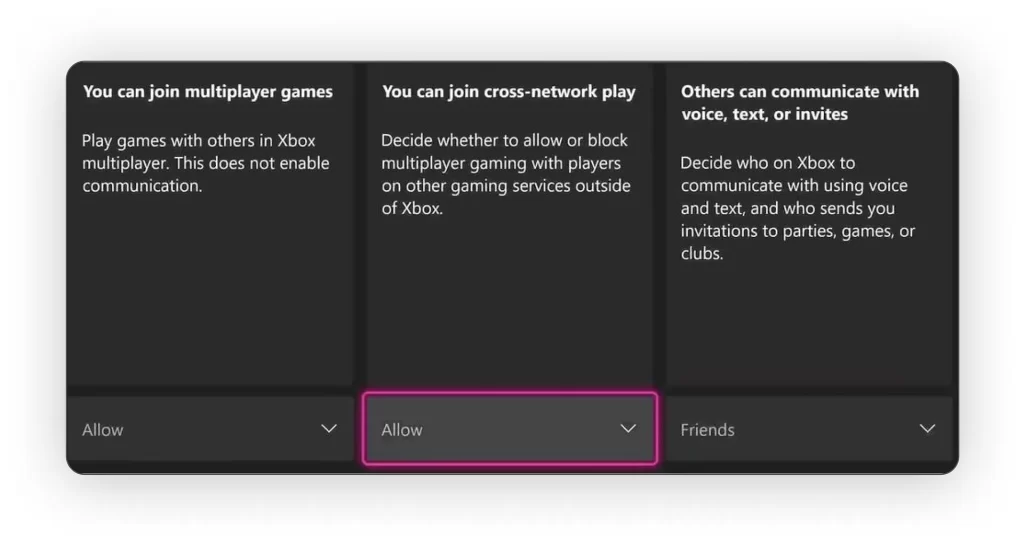This screenshot has height=545, width=1024.
Task: Click the Friends value text
Action: (x=708, y=430)
